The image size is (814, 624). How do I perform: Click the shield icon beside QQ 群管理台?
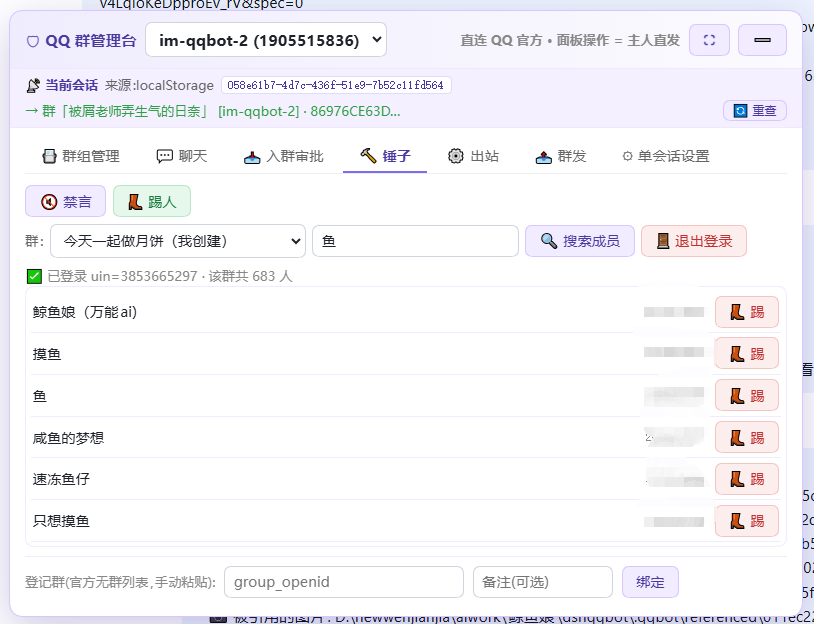click(x=33, y=41)
